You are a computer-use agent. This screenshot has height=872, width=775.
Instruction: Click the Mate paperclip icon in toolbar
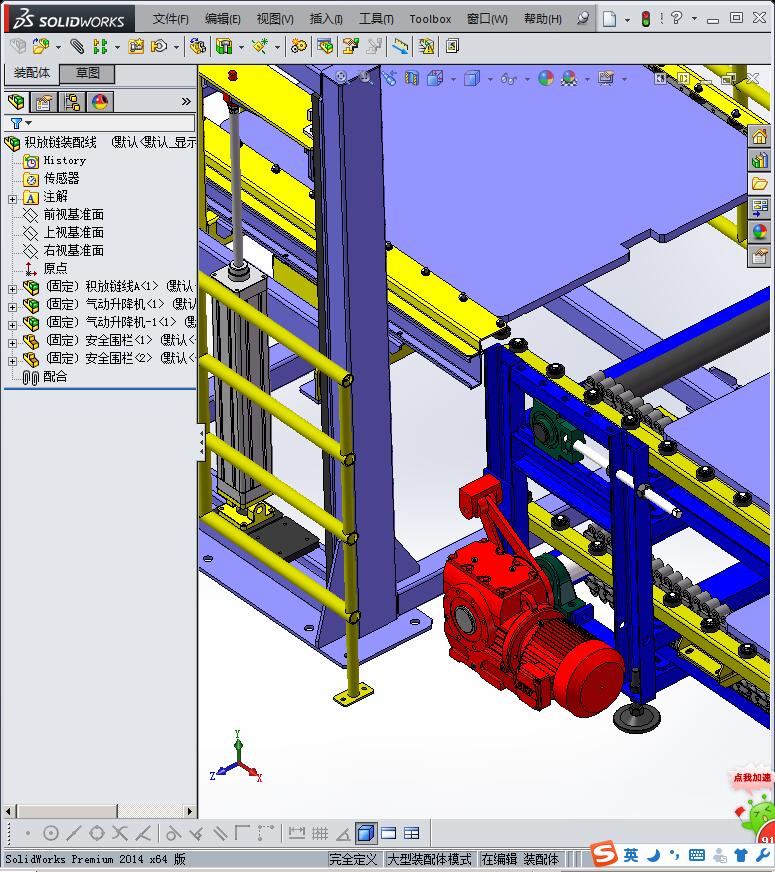point(77,46)
